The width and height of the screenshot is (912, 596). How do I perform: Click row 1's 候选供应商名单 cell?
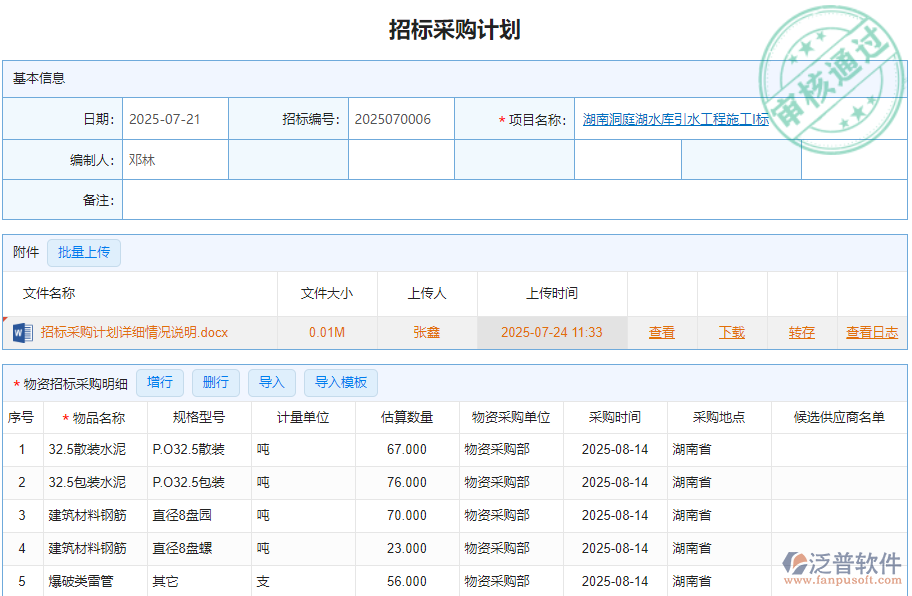click(838, 449)
